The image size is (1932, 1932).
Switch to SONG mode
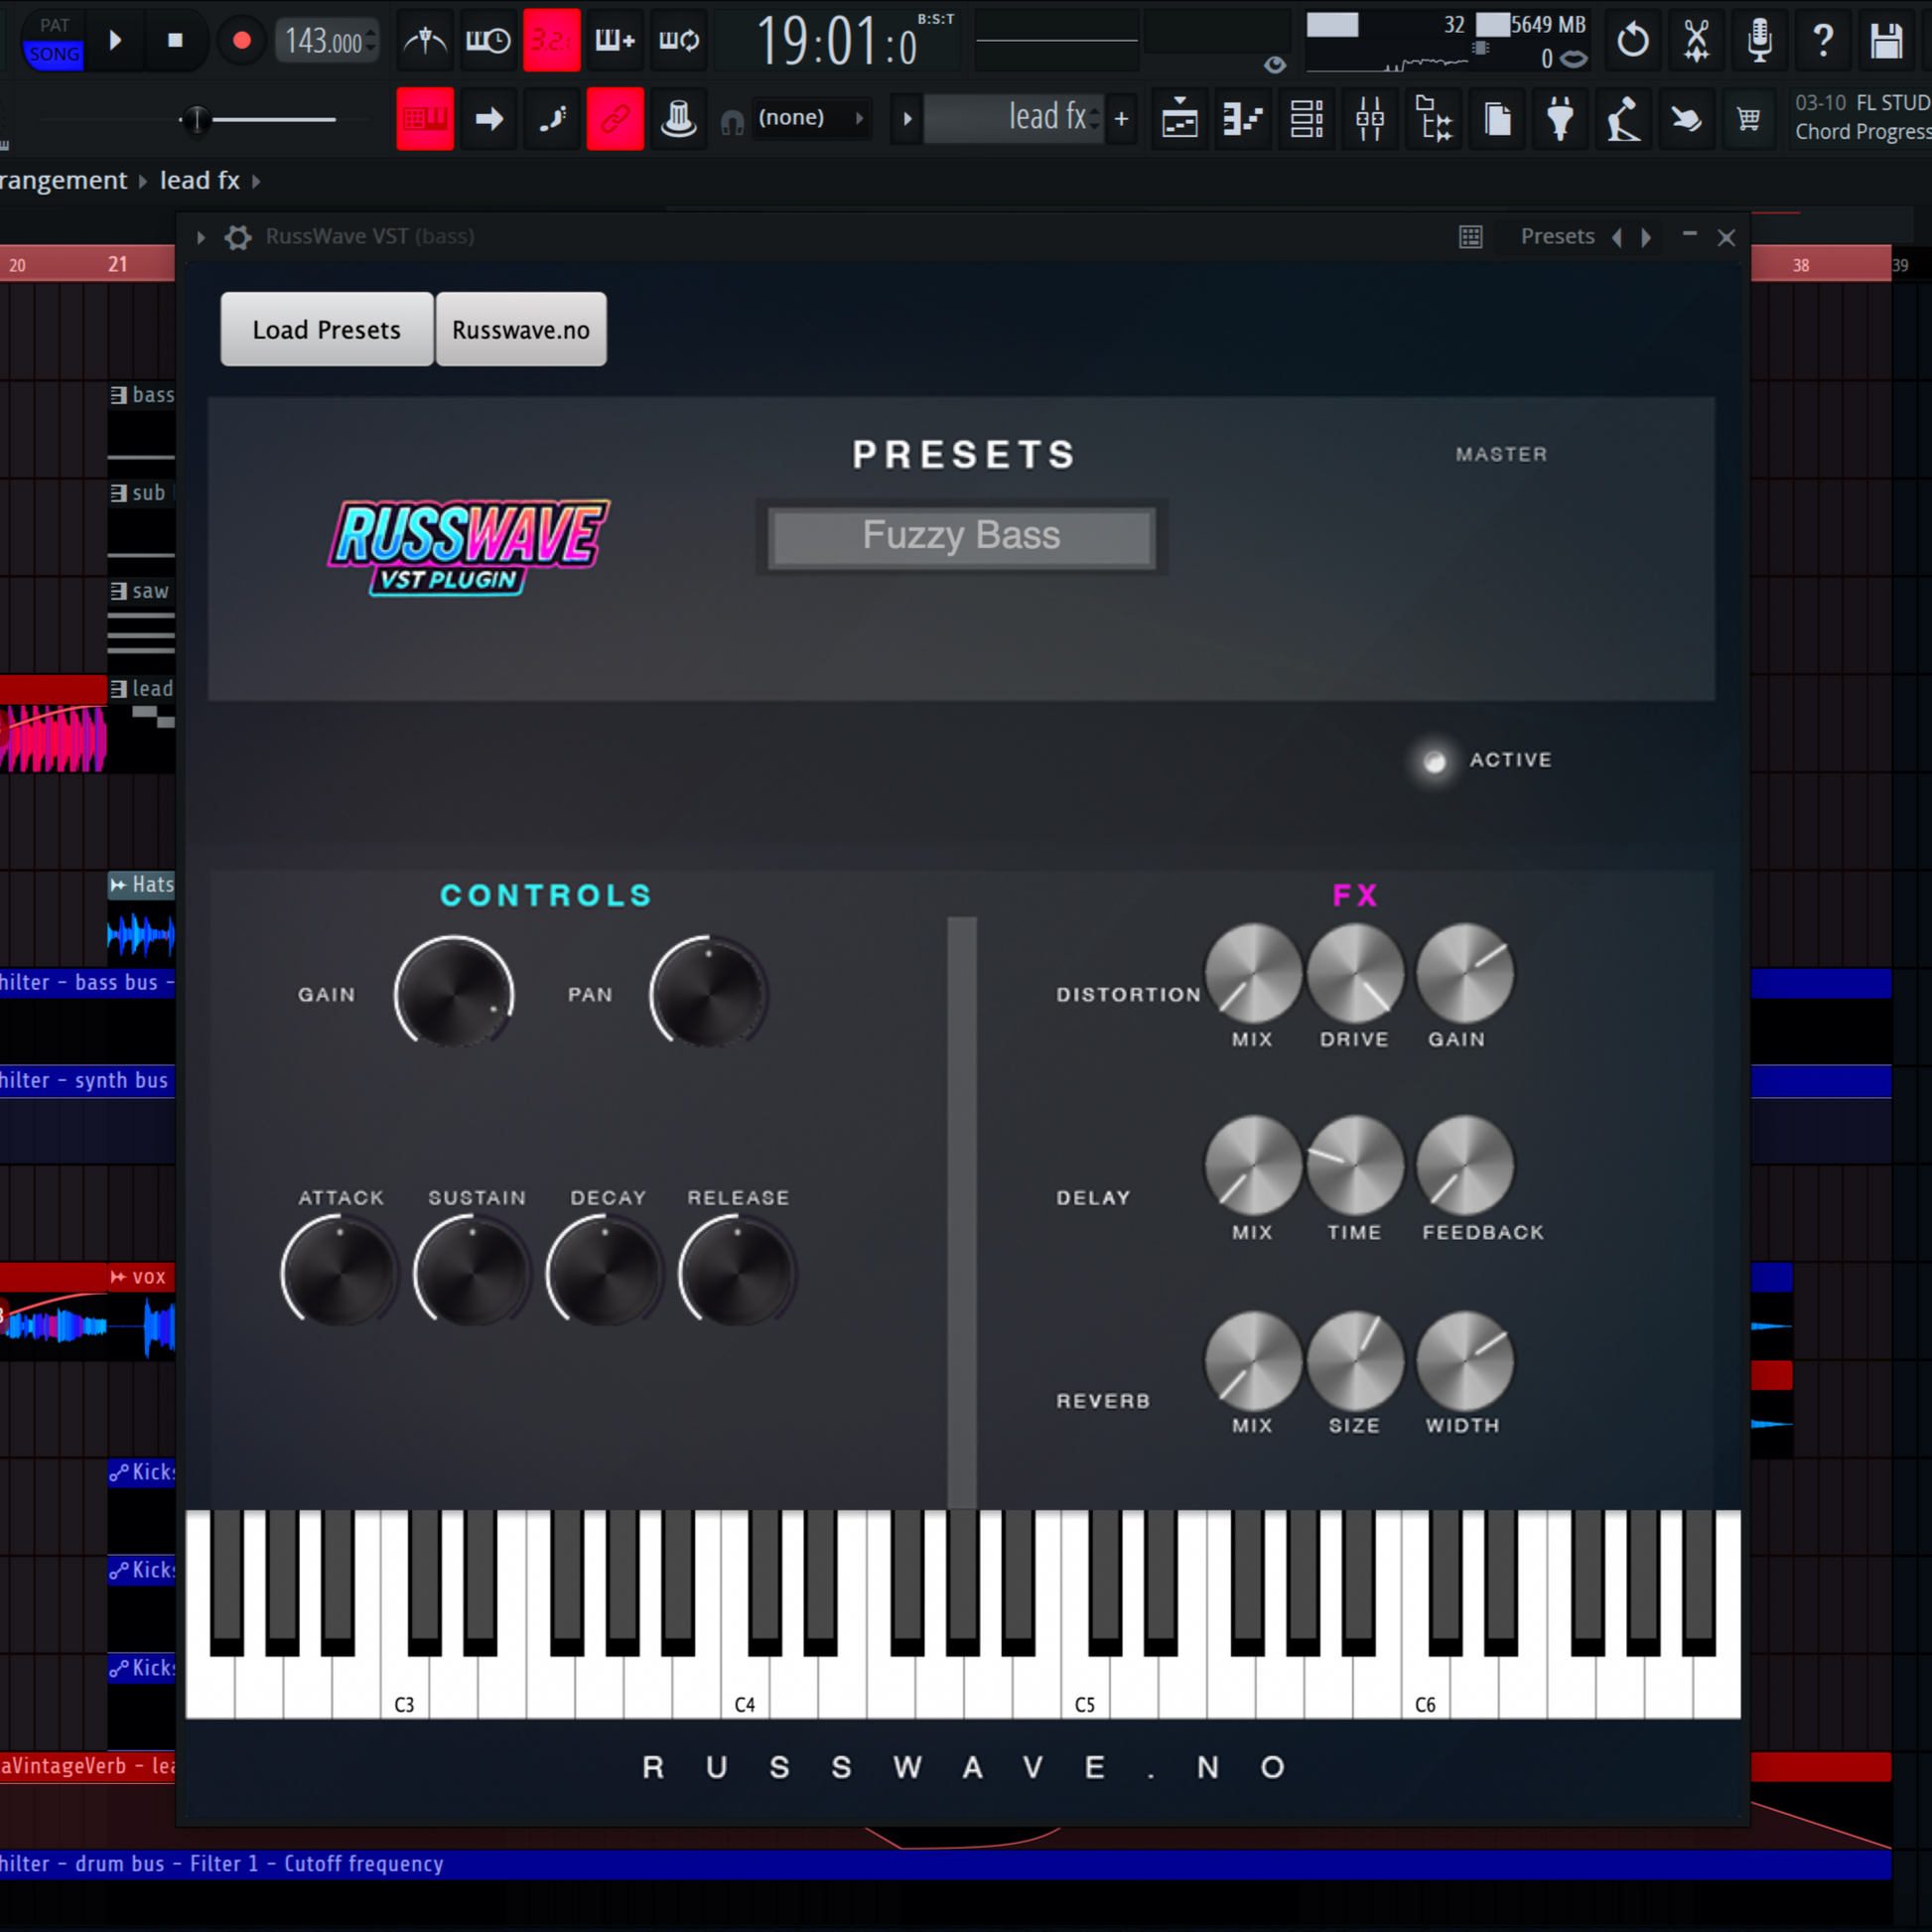click(x=54, y=54)
